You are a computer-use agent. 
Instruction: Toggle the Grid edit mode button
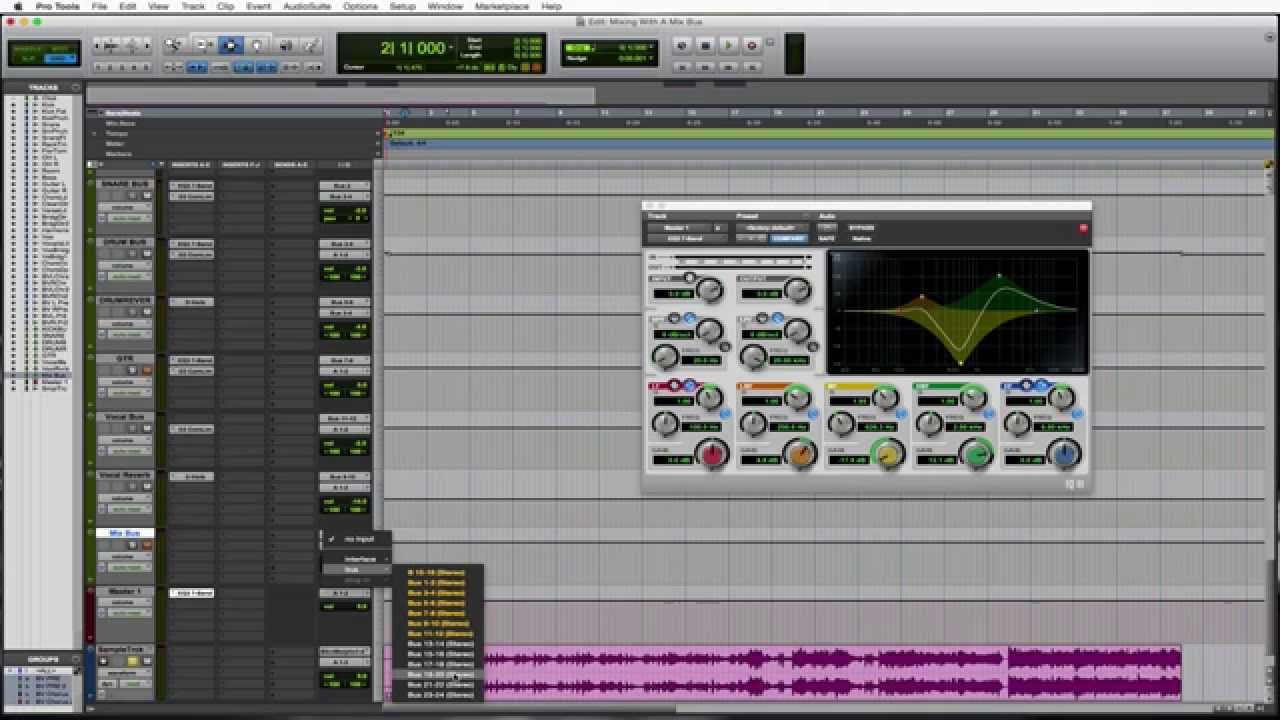pyautogui.click(x=61, y=58)
